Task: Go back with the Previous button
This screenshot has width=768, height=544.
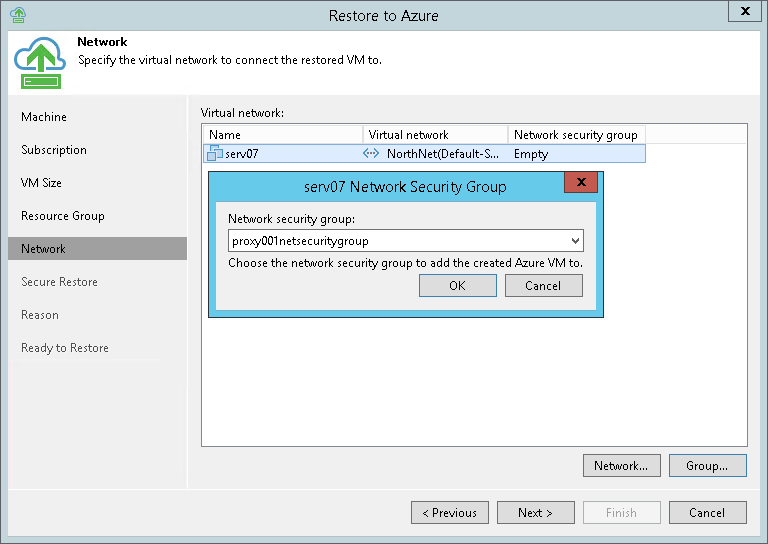Action: tap(450, 513)
